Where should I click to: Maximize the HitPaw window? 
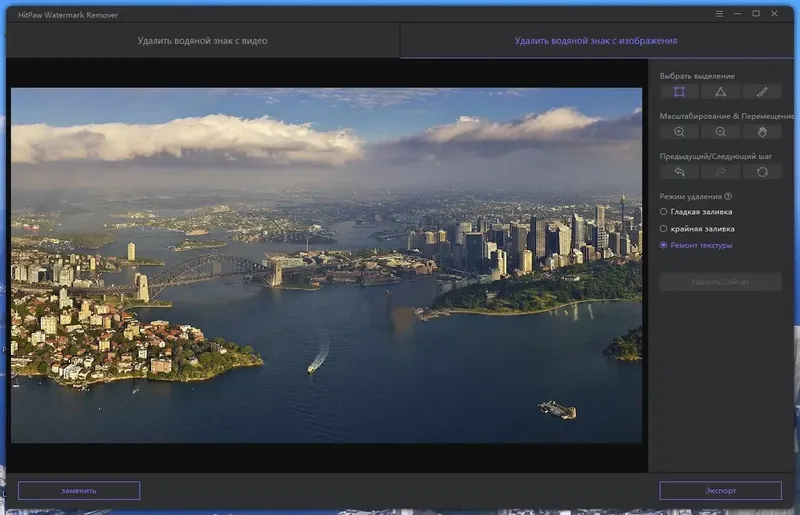756,14
